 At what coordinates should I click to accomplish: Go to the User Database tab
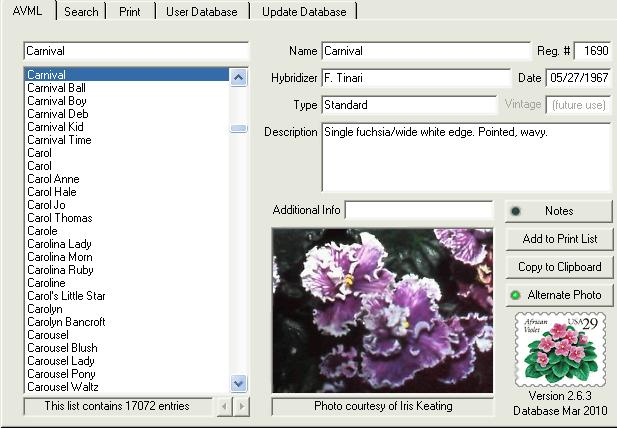click(x=202, y=12)
